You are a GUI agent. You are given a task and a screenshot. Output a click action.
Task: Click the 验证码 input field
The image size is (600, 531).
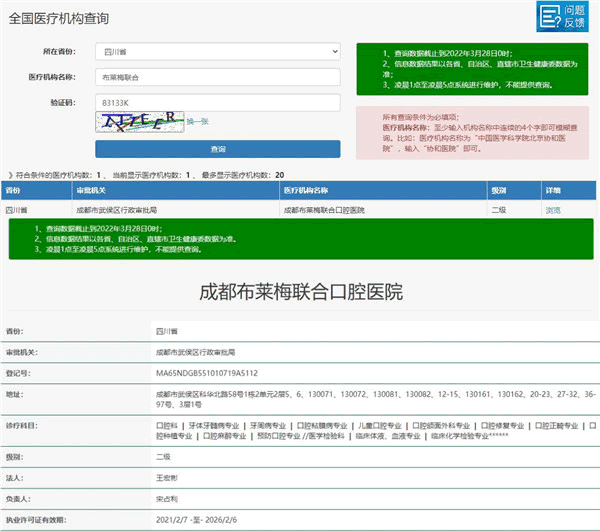[x=218, y=103]
